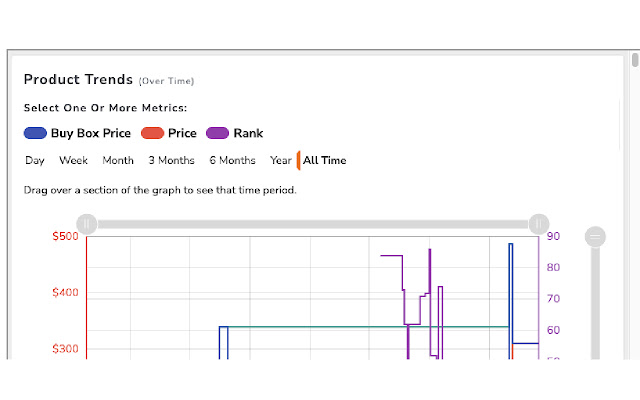Select the Day time range

coord(35,160)
